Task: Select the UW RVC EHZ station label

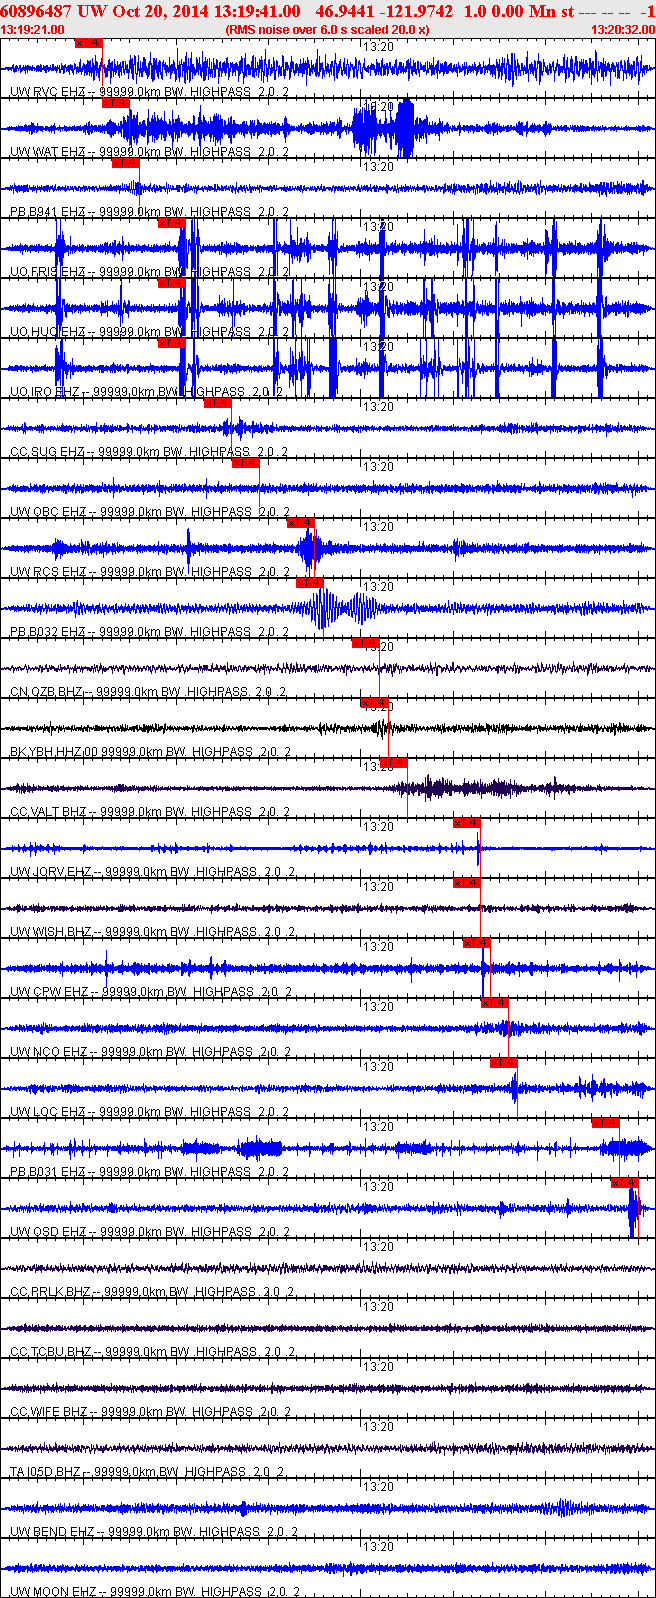Action: (150, 92)
